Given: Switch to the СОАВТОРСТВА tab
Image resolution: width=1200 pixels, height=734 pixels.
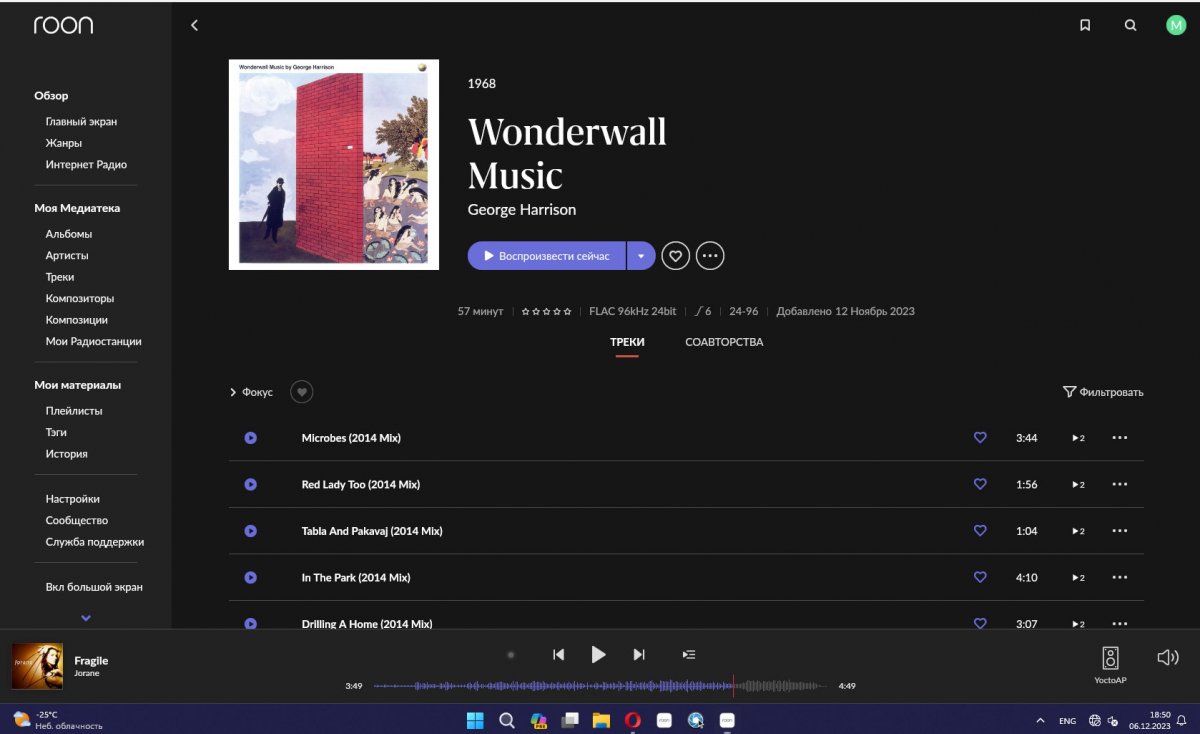Looking at the screenshot, I should click(x=724, y=342).
